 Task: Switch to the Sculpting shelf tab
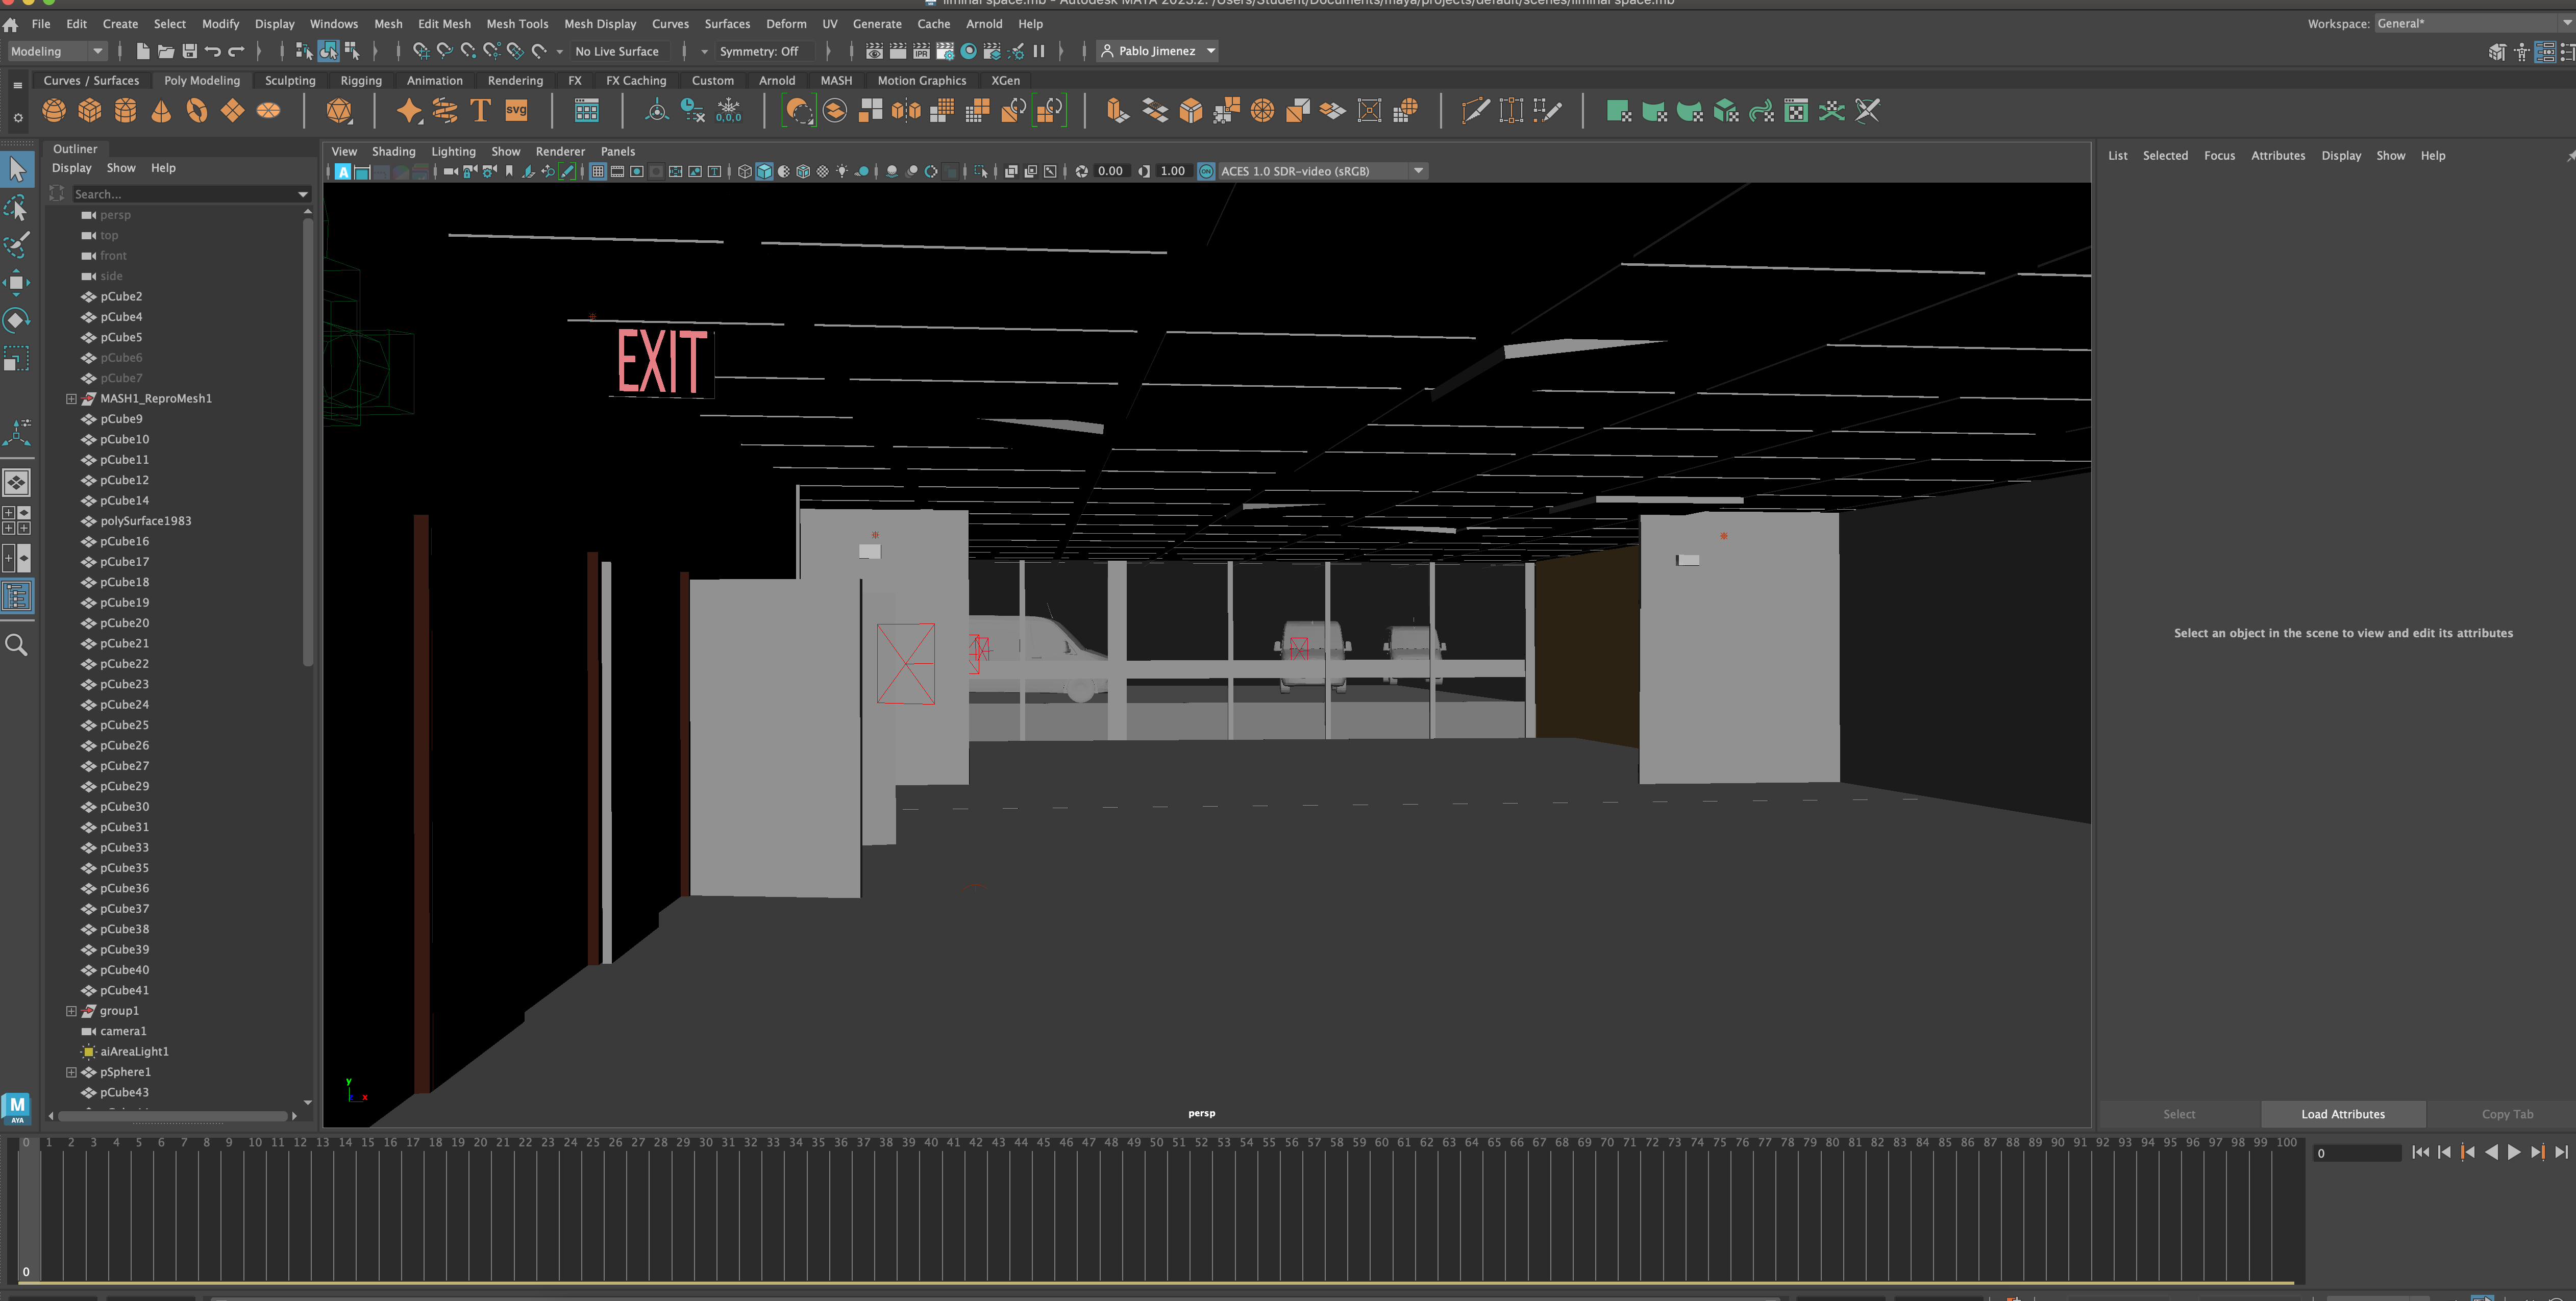[x=289, y=81]
